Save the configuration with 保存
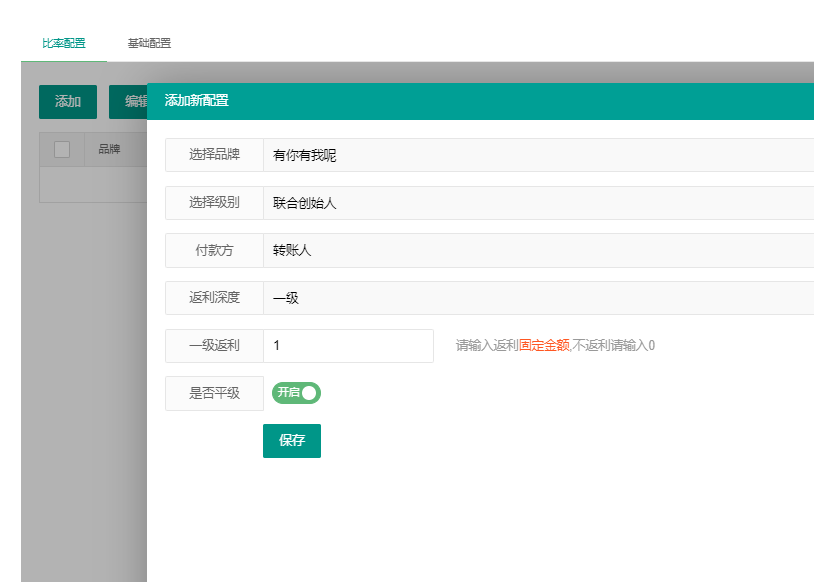Screen dimensions: 814x582 (292, 441)
